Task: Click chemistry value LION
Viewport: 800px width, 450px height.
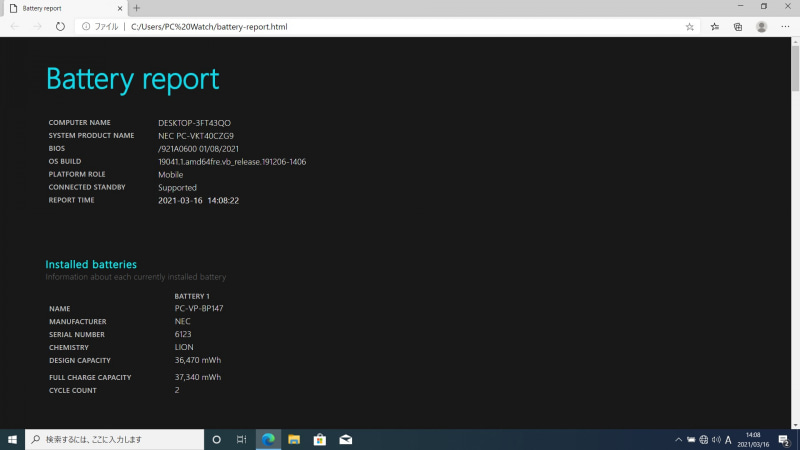Action: [184, 347]
